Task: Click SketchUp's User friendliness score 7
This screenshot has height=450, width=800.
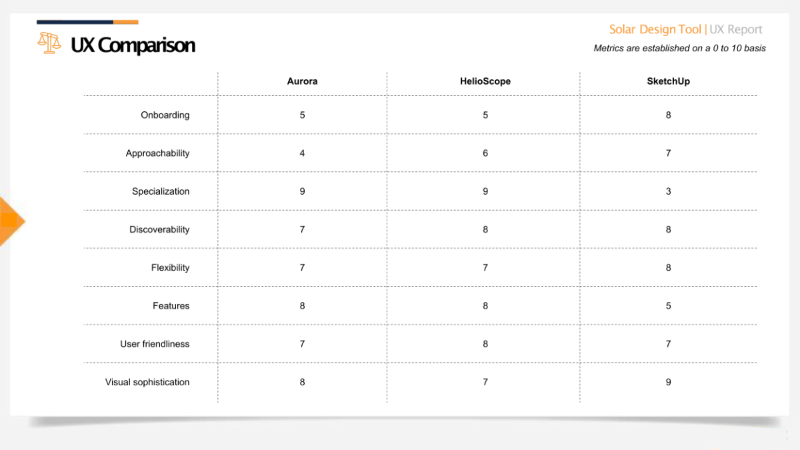Action: click(668, 344)
